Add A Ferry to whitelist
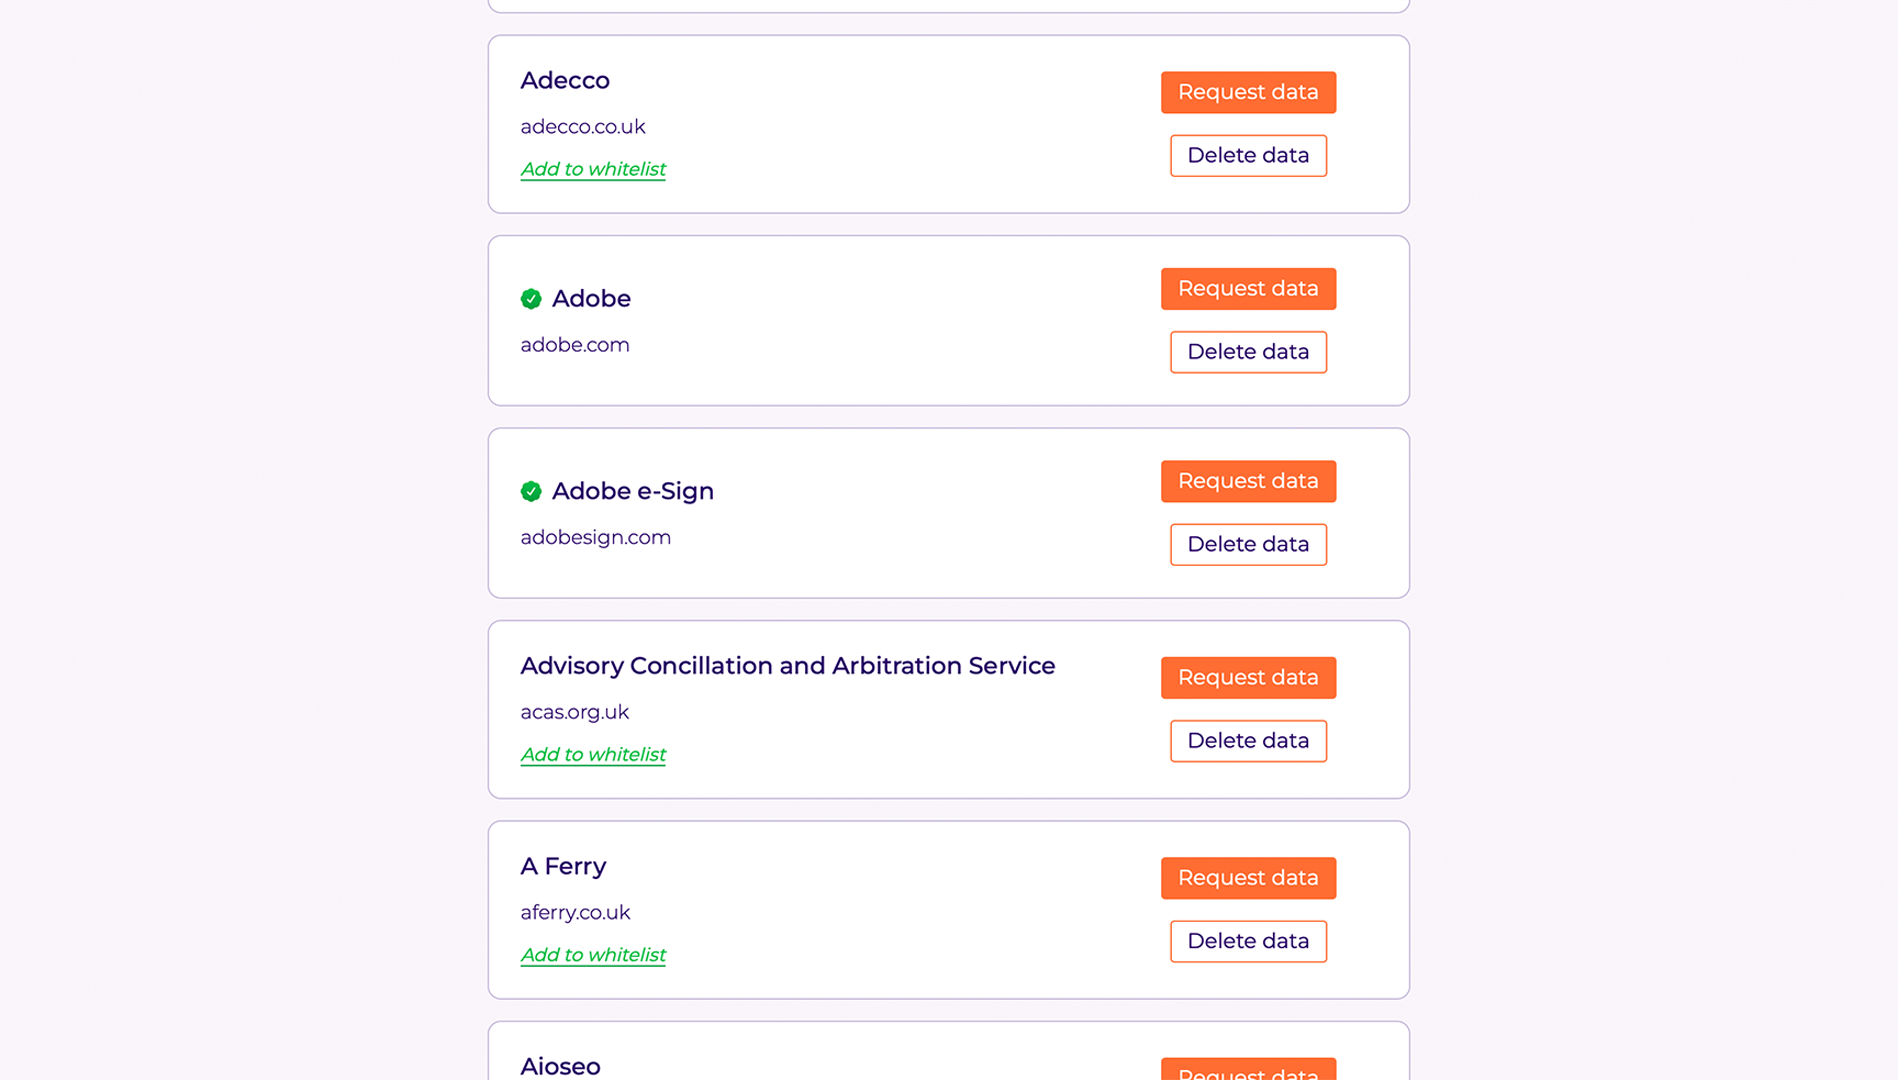 pyautogui.click(x=593, y=955)
